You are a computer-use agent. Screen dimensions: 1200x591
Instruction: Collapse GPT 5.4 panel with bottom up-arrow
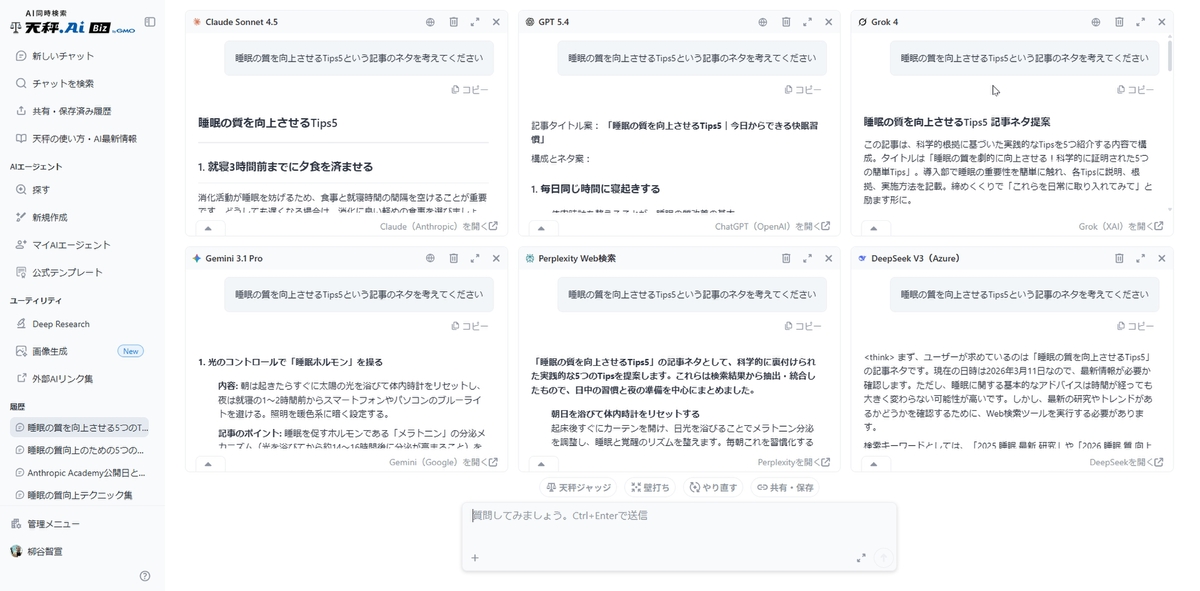[541, 228]
